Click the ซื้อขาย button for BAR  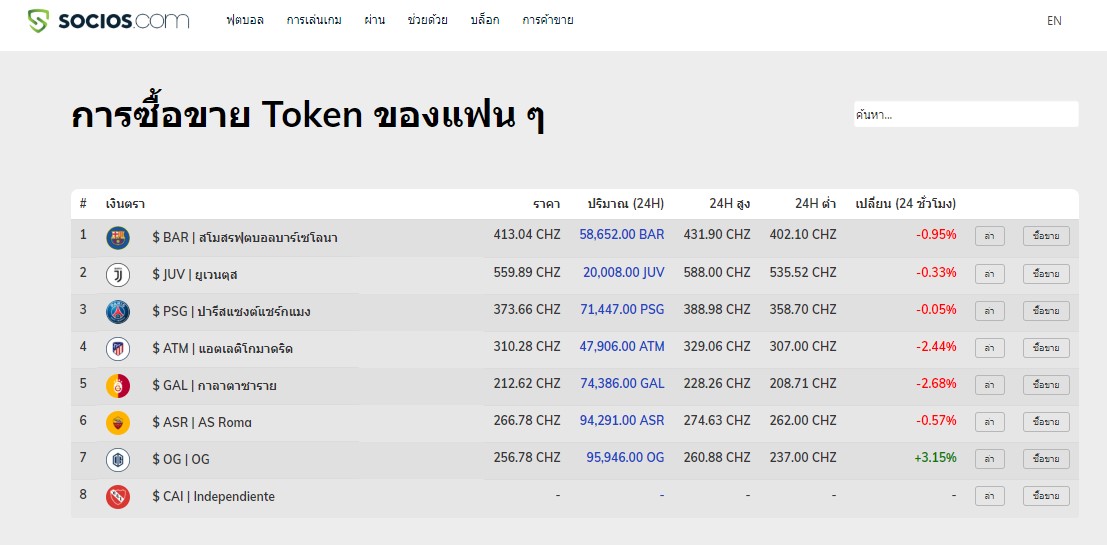coord(1046,236)
